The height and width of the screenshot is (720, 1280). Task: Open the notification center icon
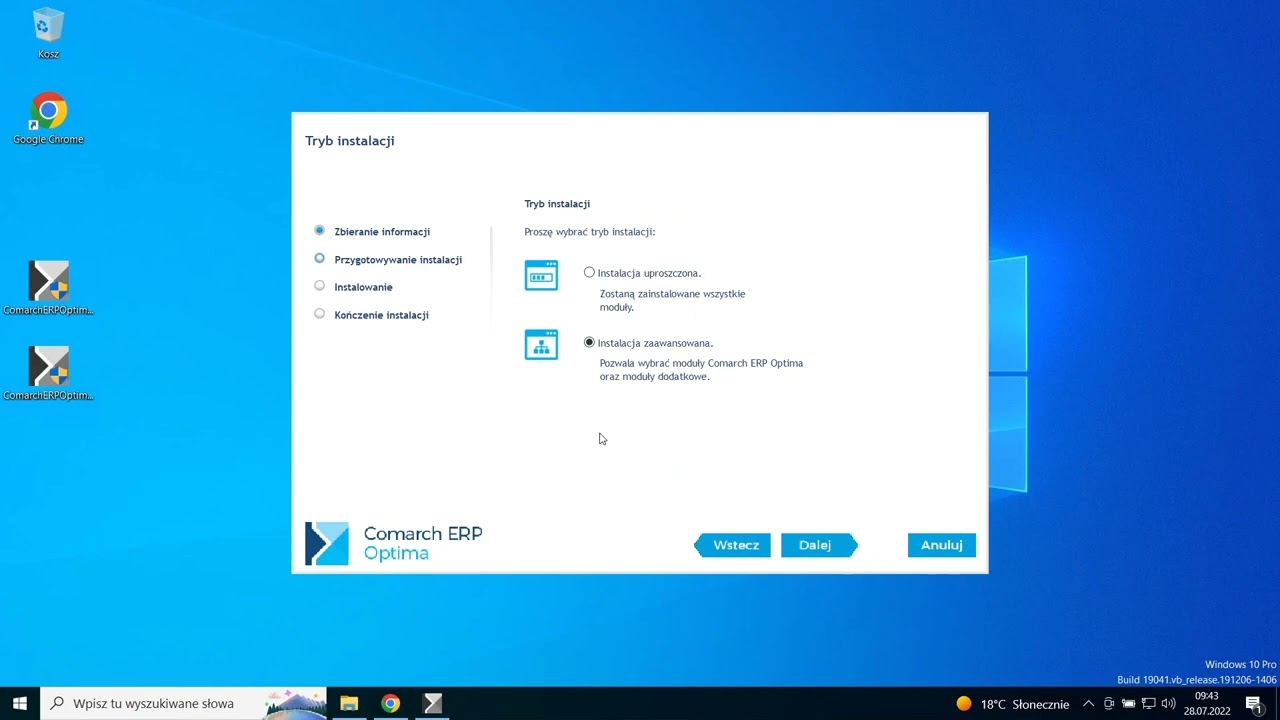click(x=1254, y=704)
